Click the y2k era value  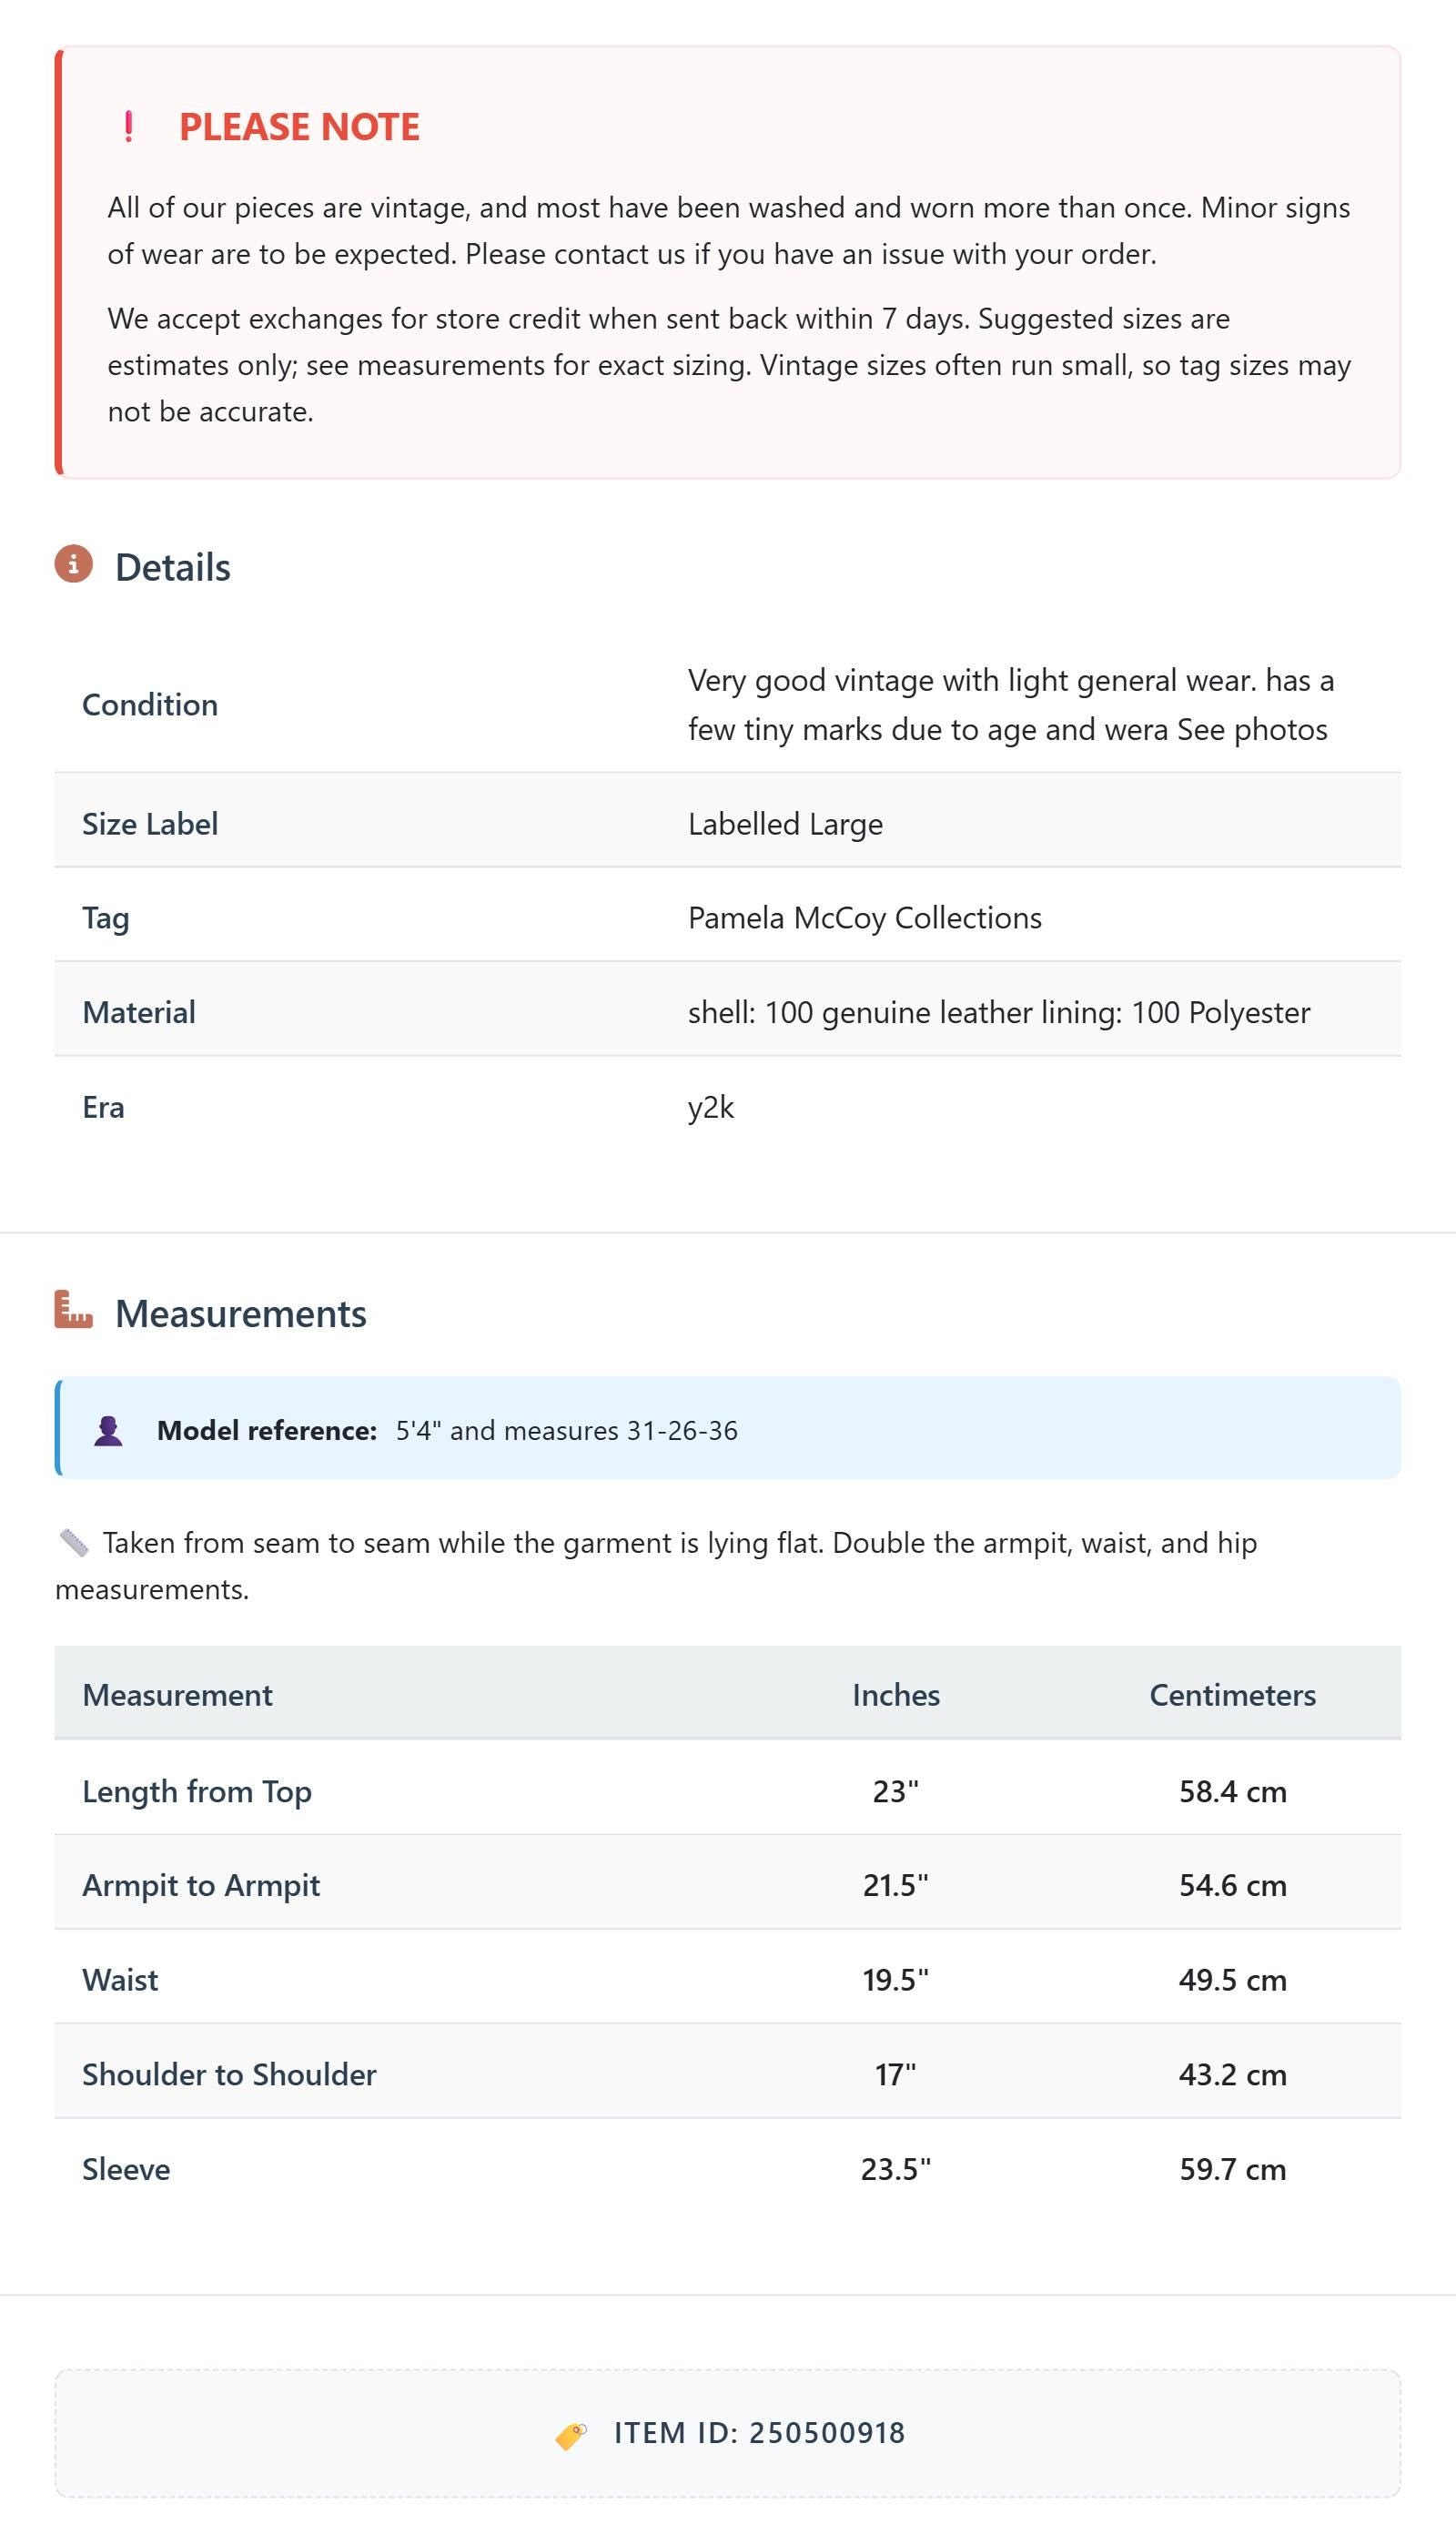point(711,1107)
